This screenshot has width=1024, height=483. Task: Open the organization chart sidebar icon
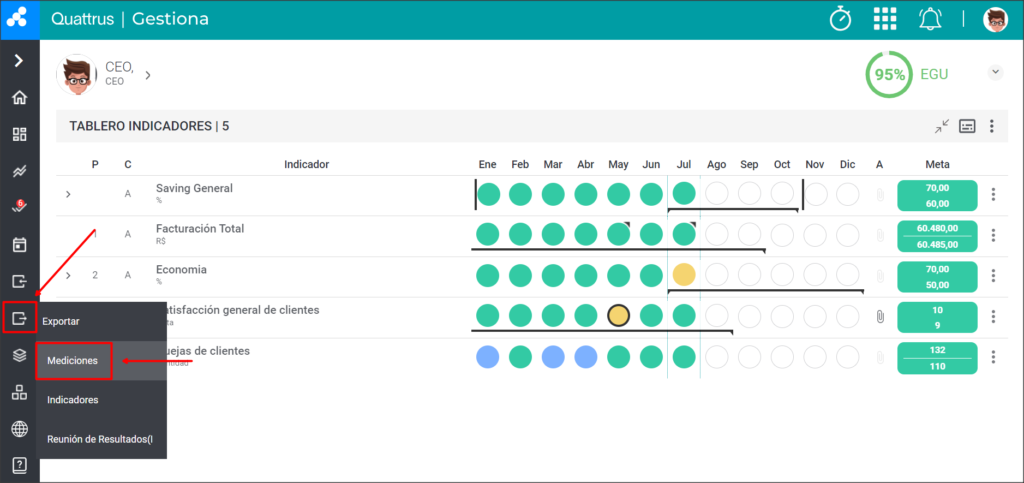click(20, 392)
